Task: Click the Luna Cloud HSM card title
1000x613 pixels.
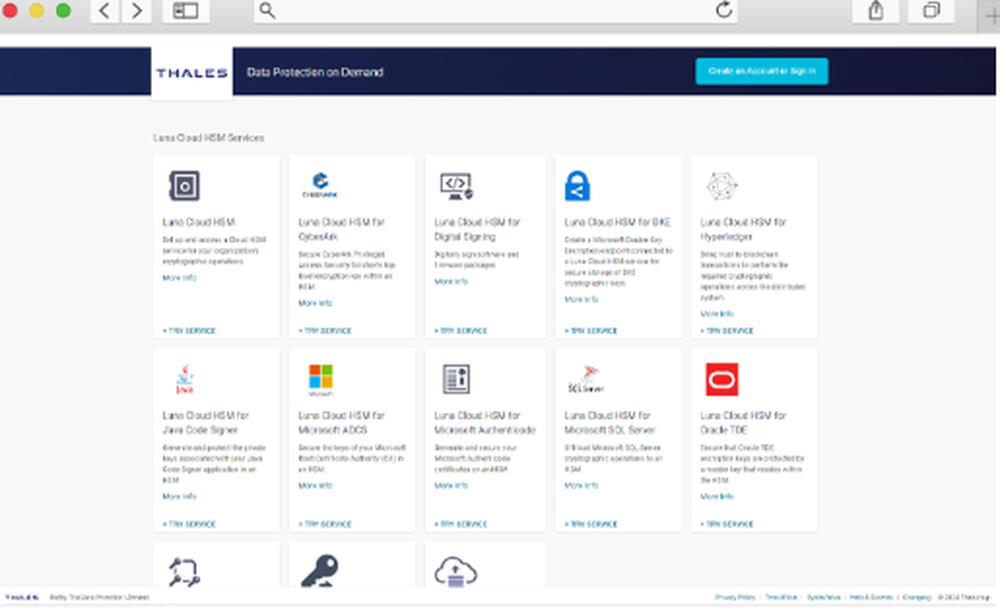Action: [199, 222]
